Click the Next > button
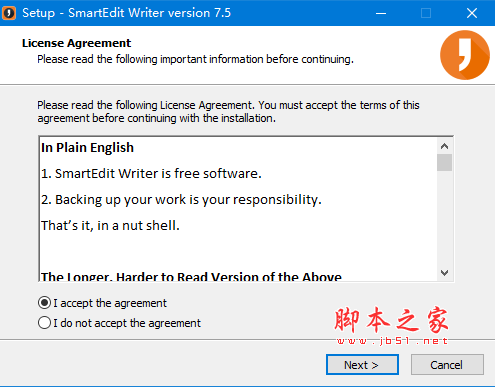The image size is (495, 387). coord(362,365)
